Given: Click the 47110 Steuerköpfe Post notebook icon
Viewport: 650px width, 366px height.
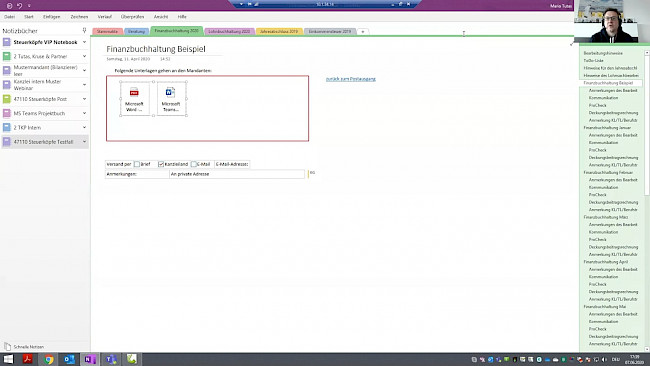Looking at the screenshot, I should coord(7,99).
